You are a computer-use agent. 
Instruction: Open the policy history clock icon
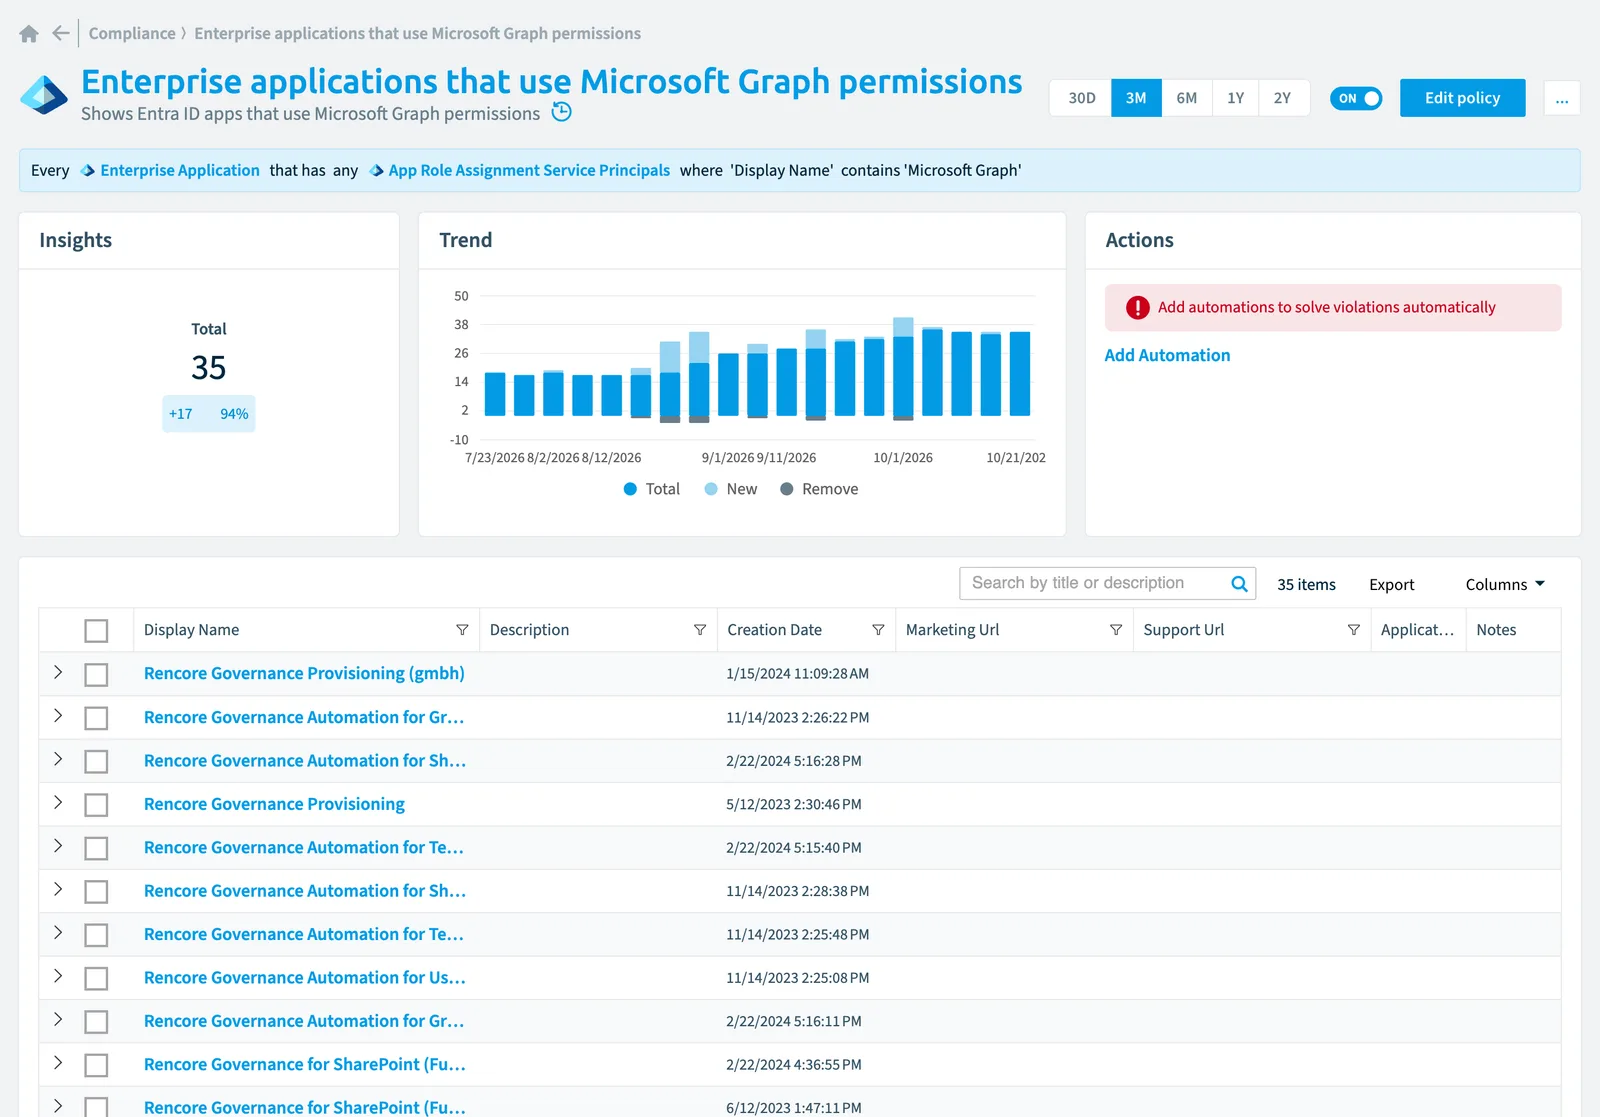(562, 112)
